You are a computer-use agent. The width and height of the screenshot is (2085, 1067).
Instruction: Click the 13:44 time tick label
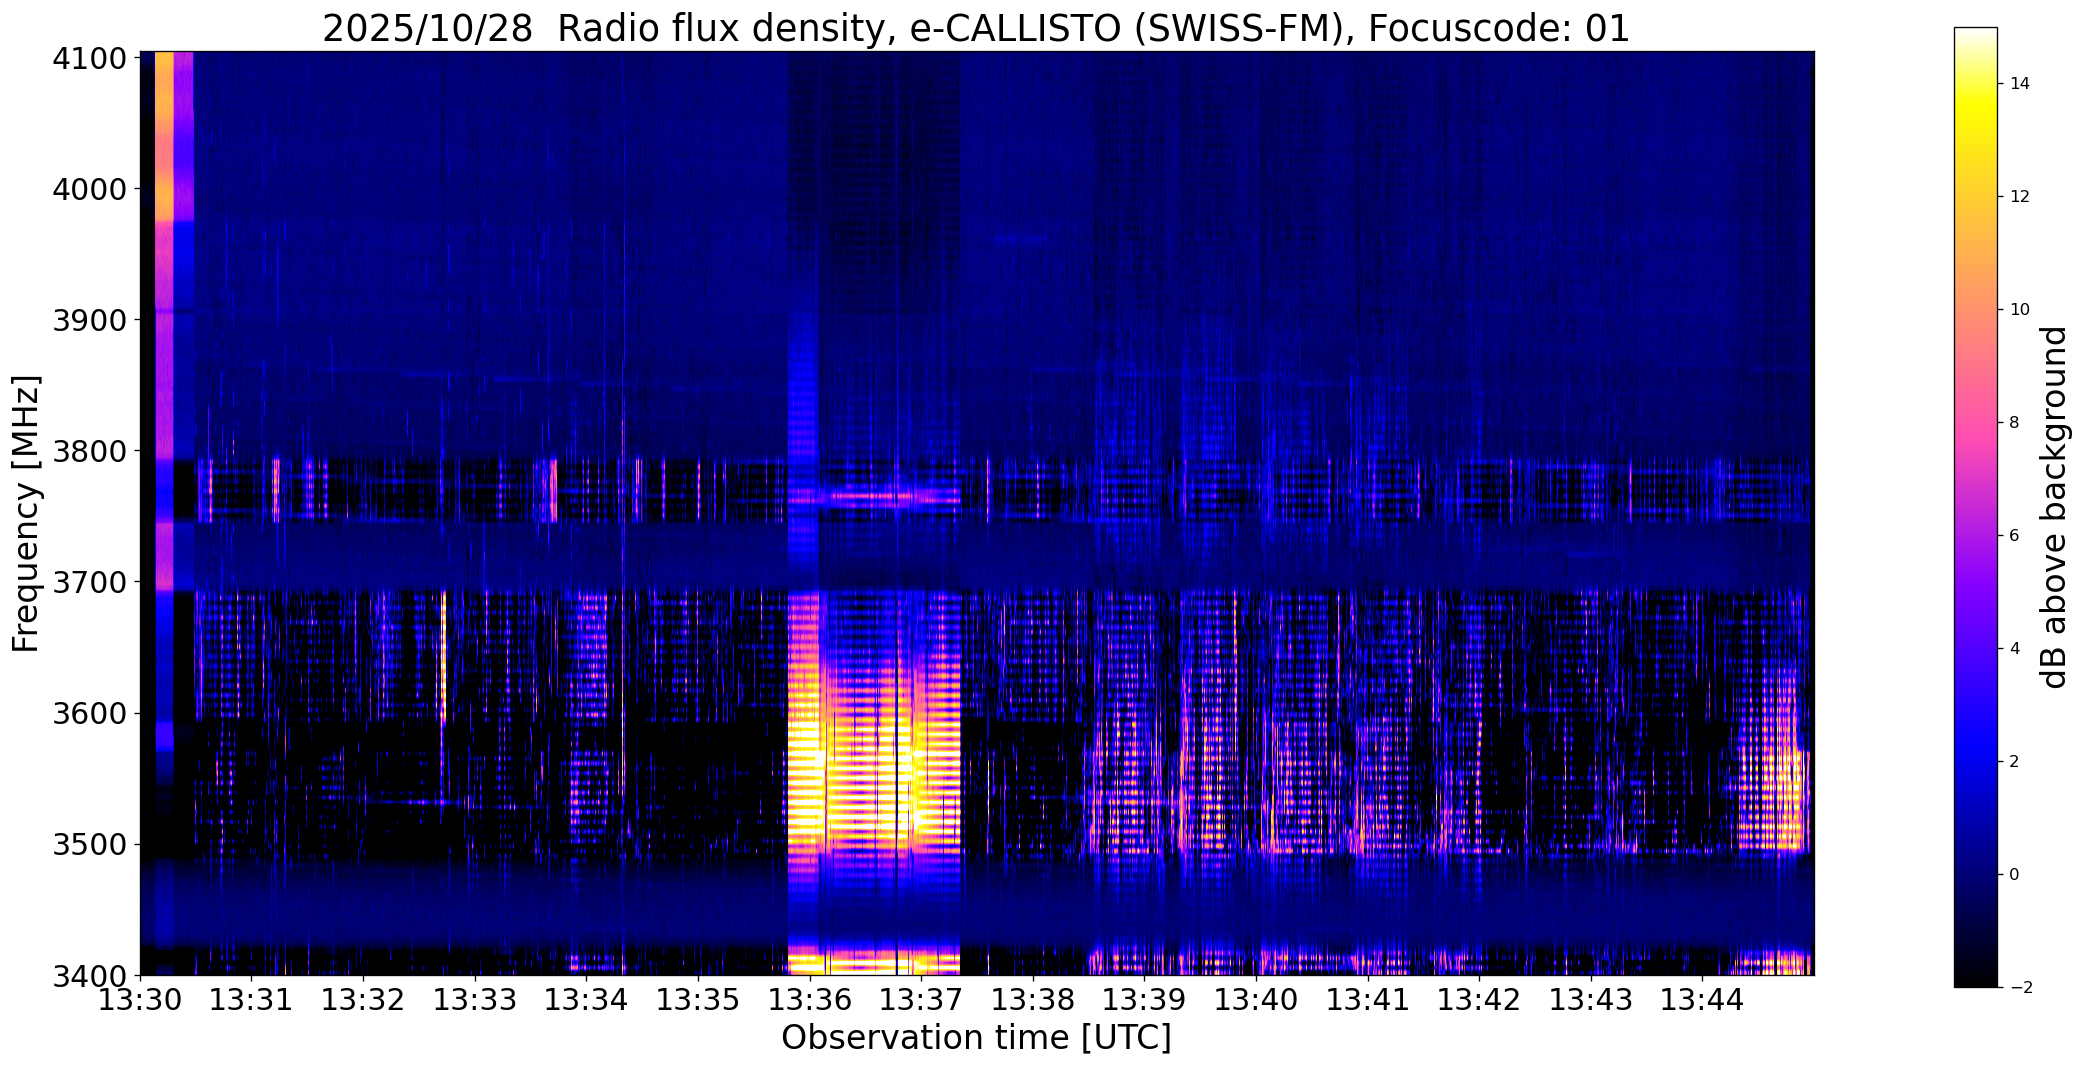1703,1000
